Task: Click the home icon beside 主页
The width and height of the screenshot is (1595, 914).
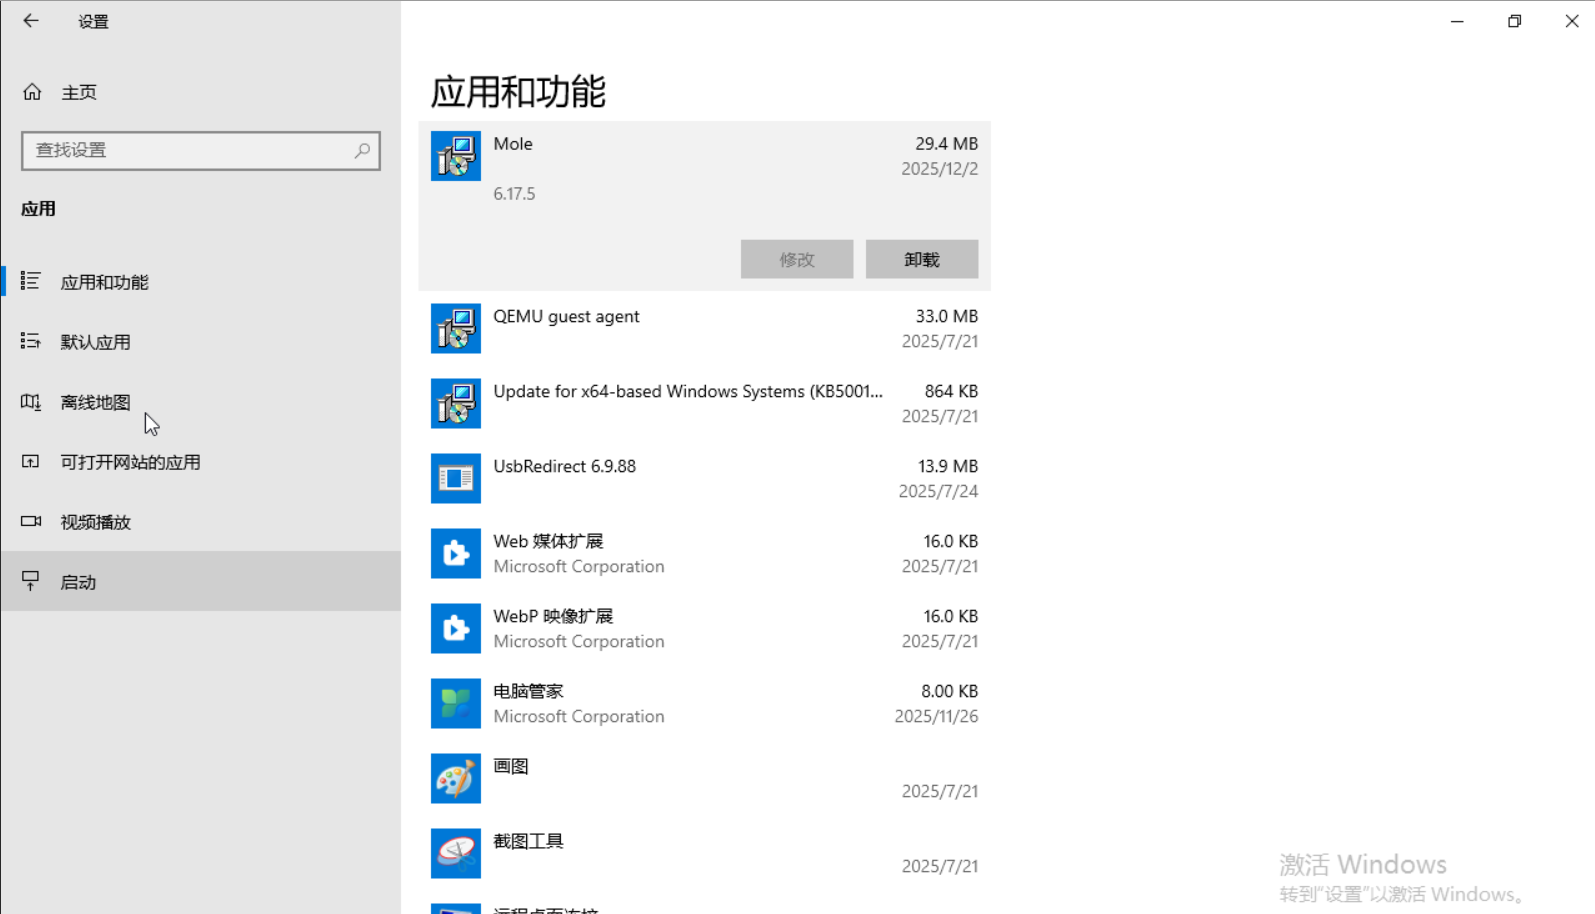Action: [x=32, y=92]
